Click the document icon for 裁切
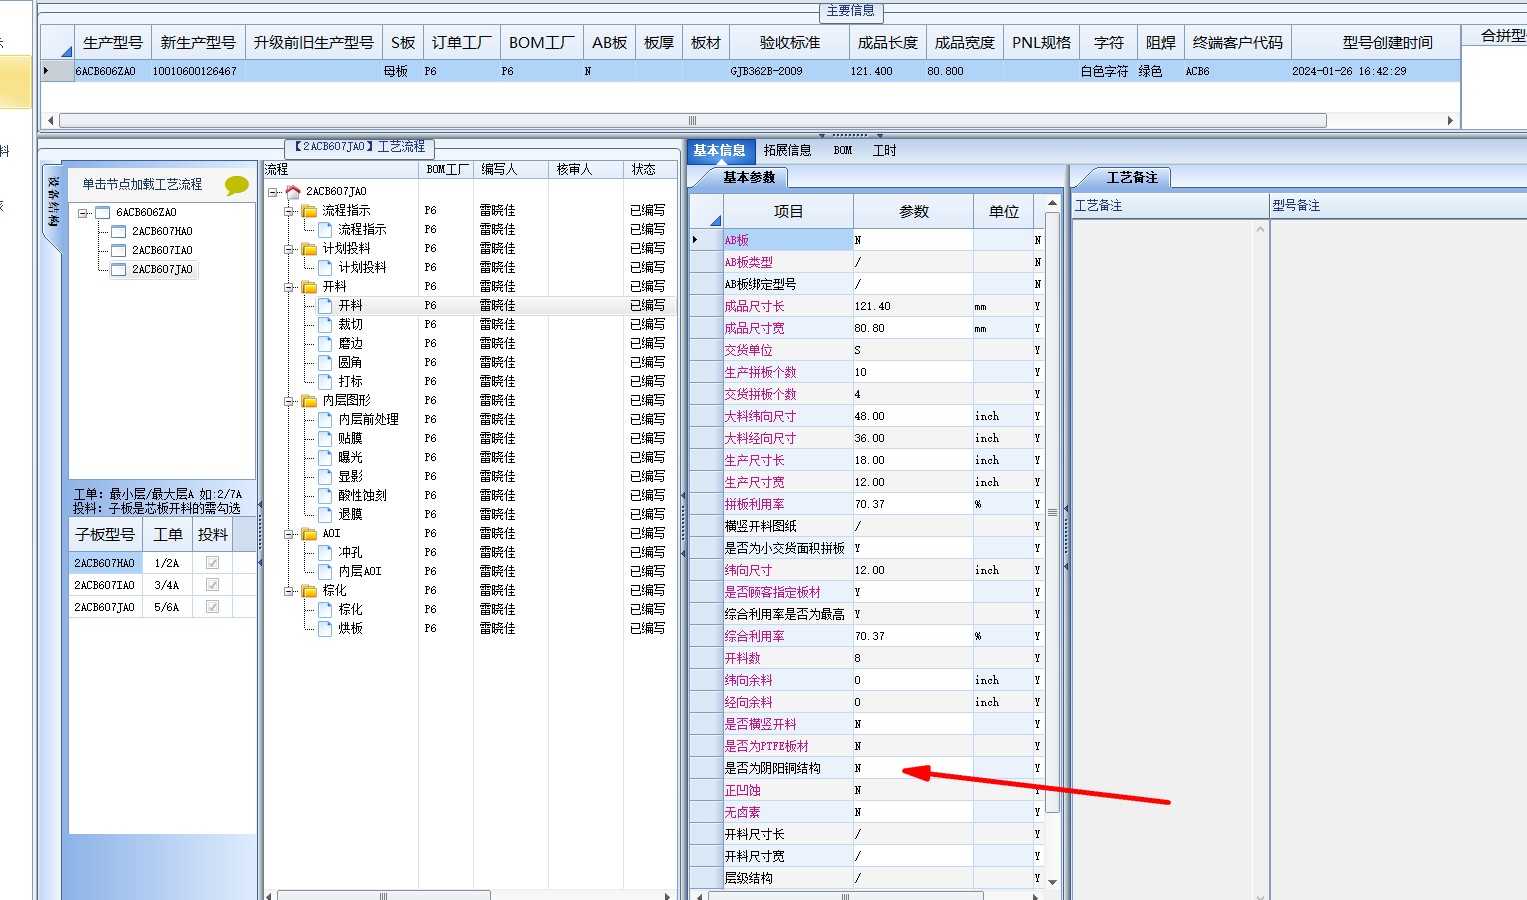 click(x=325, y=324)
